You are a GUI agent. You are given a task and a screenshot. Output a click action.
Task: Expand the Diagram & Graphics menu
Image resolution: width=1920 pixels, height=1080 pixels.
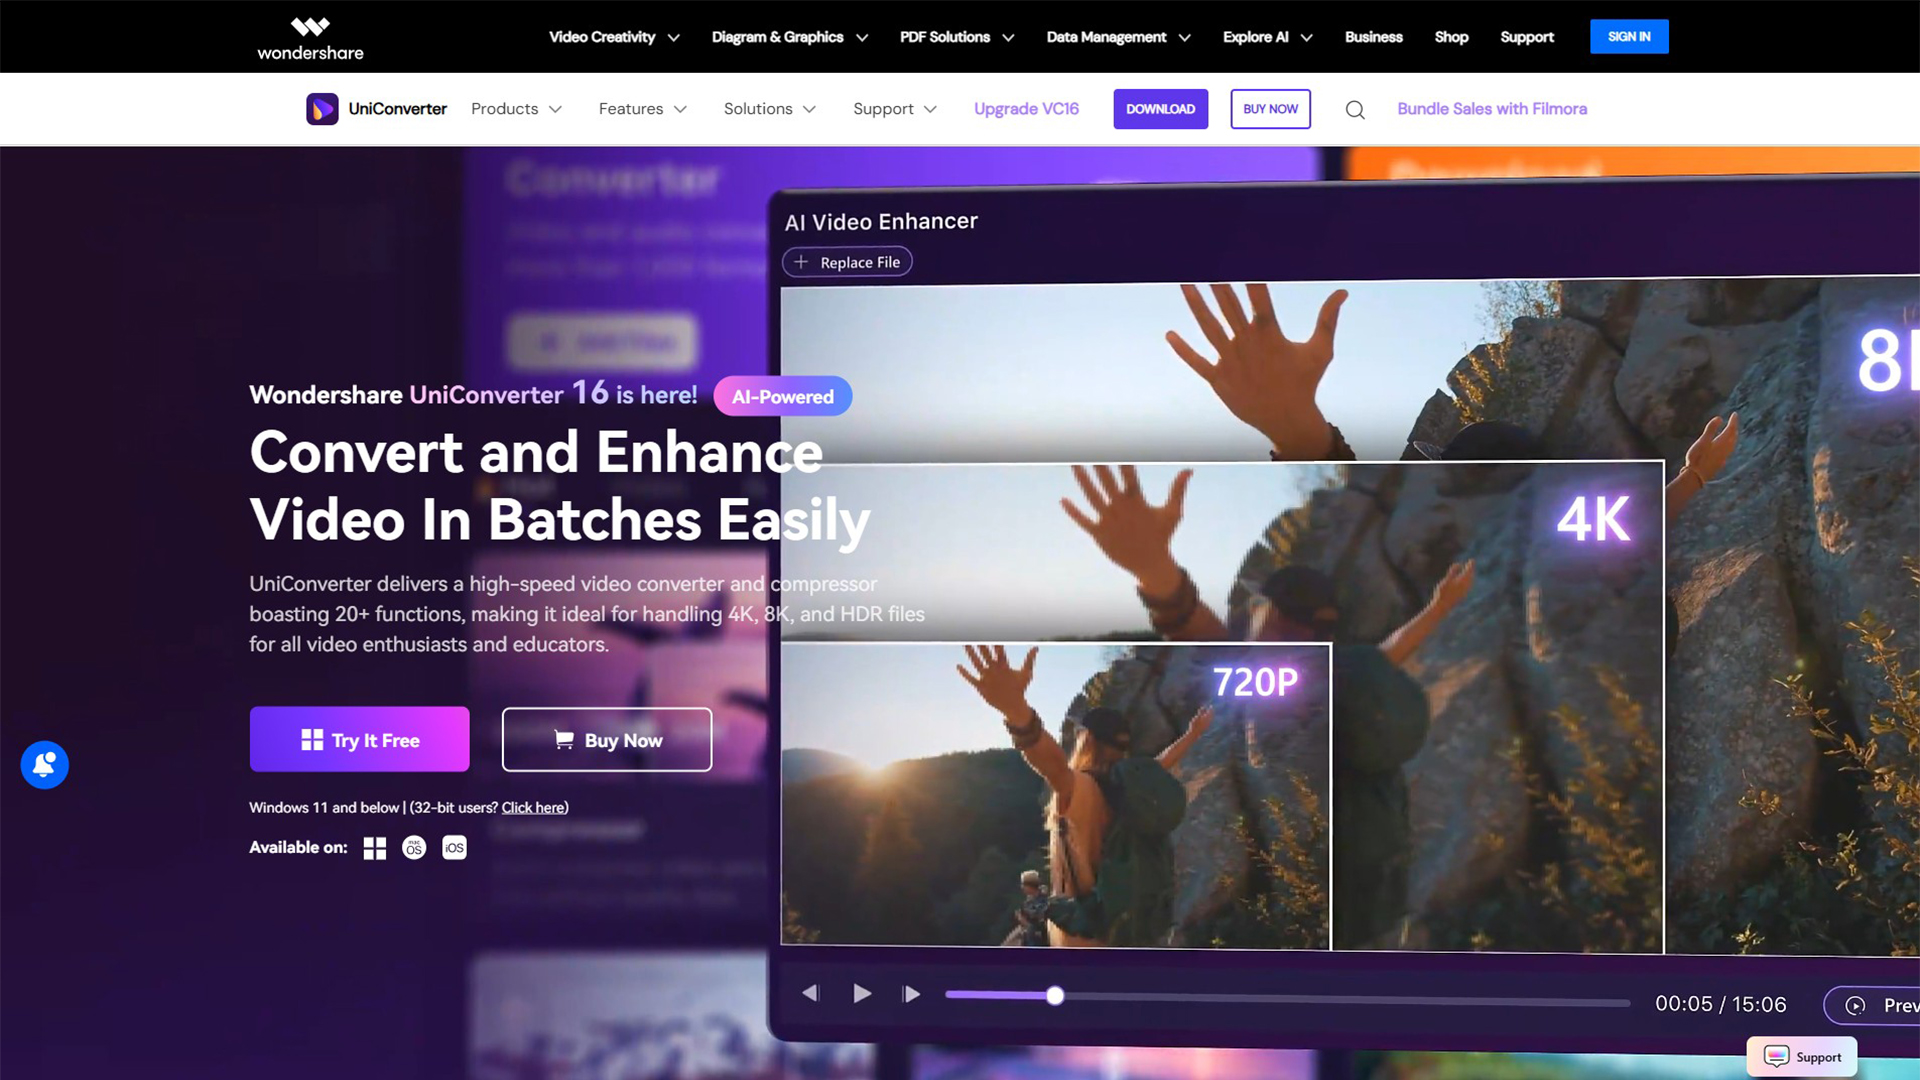pos(790,37)
